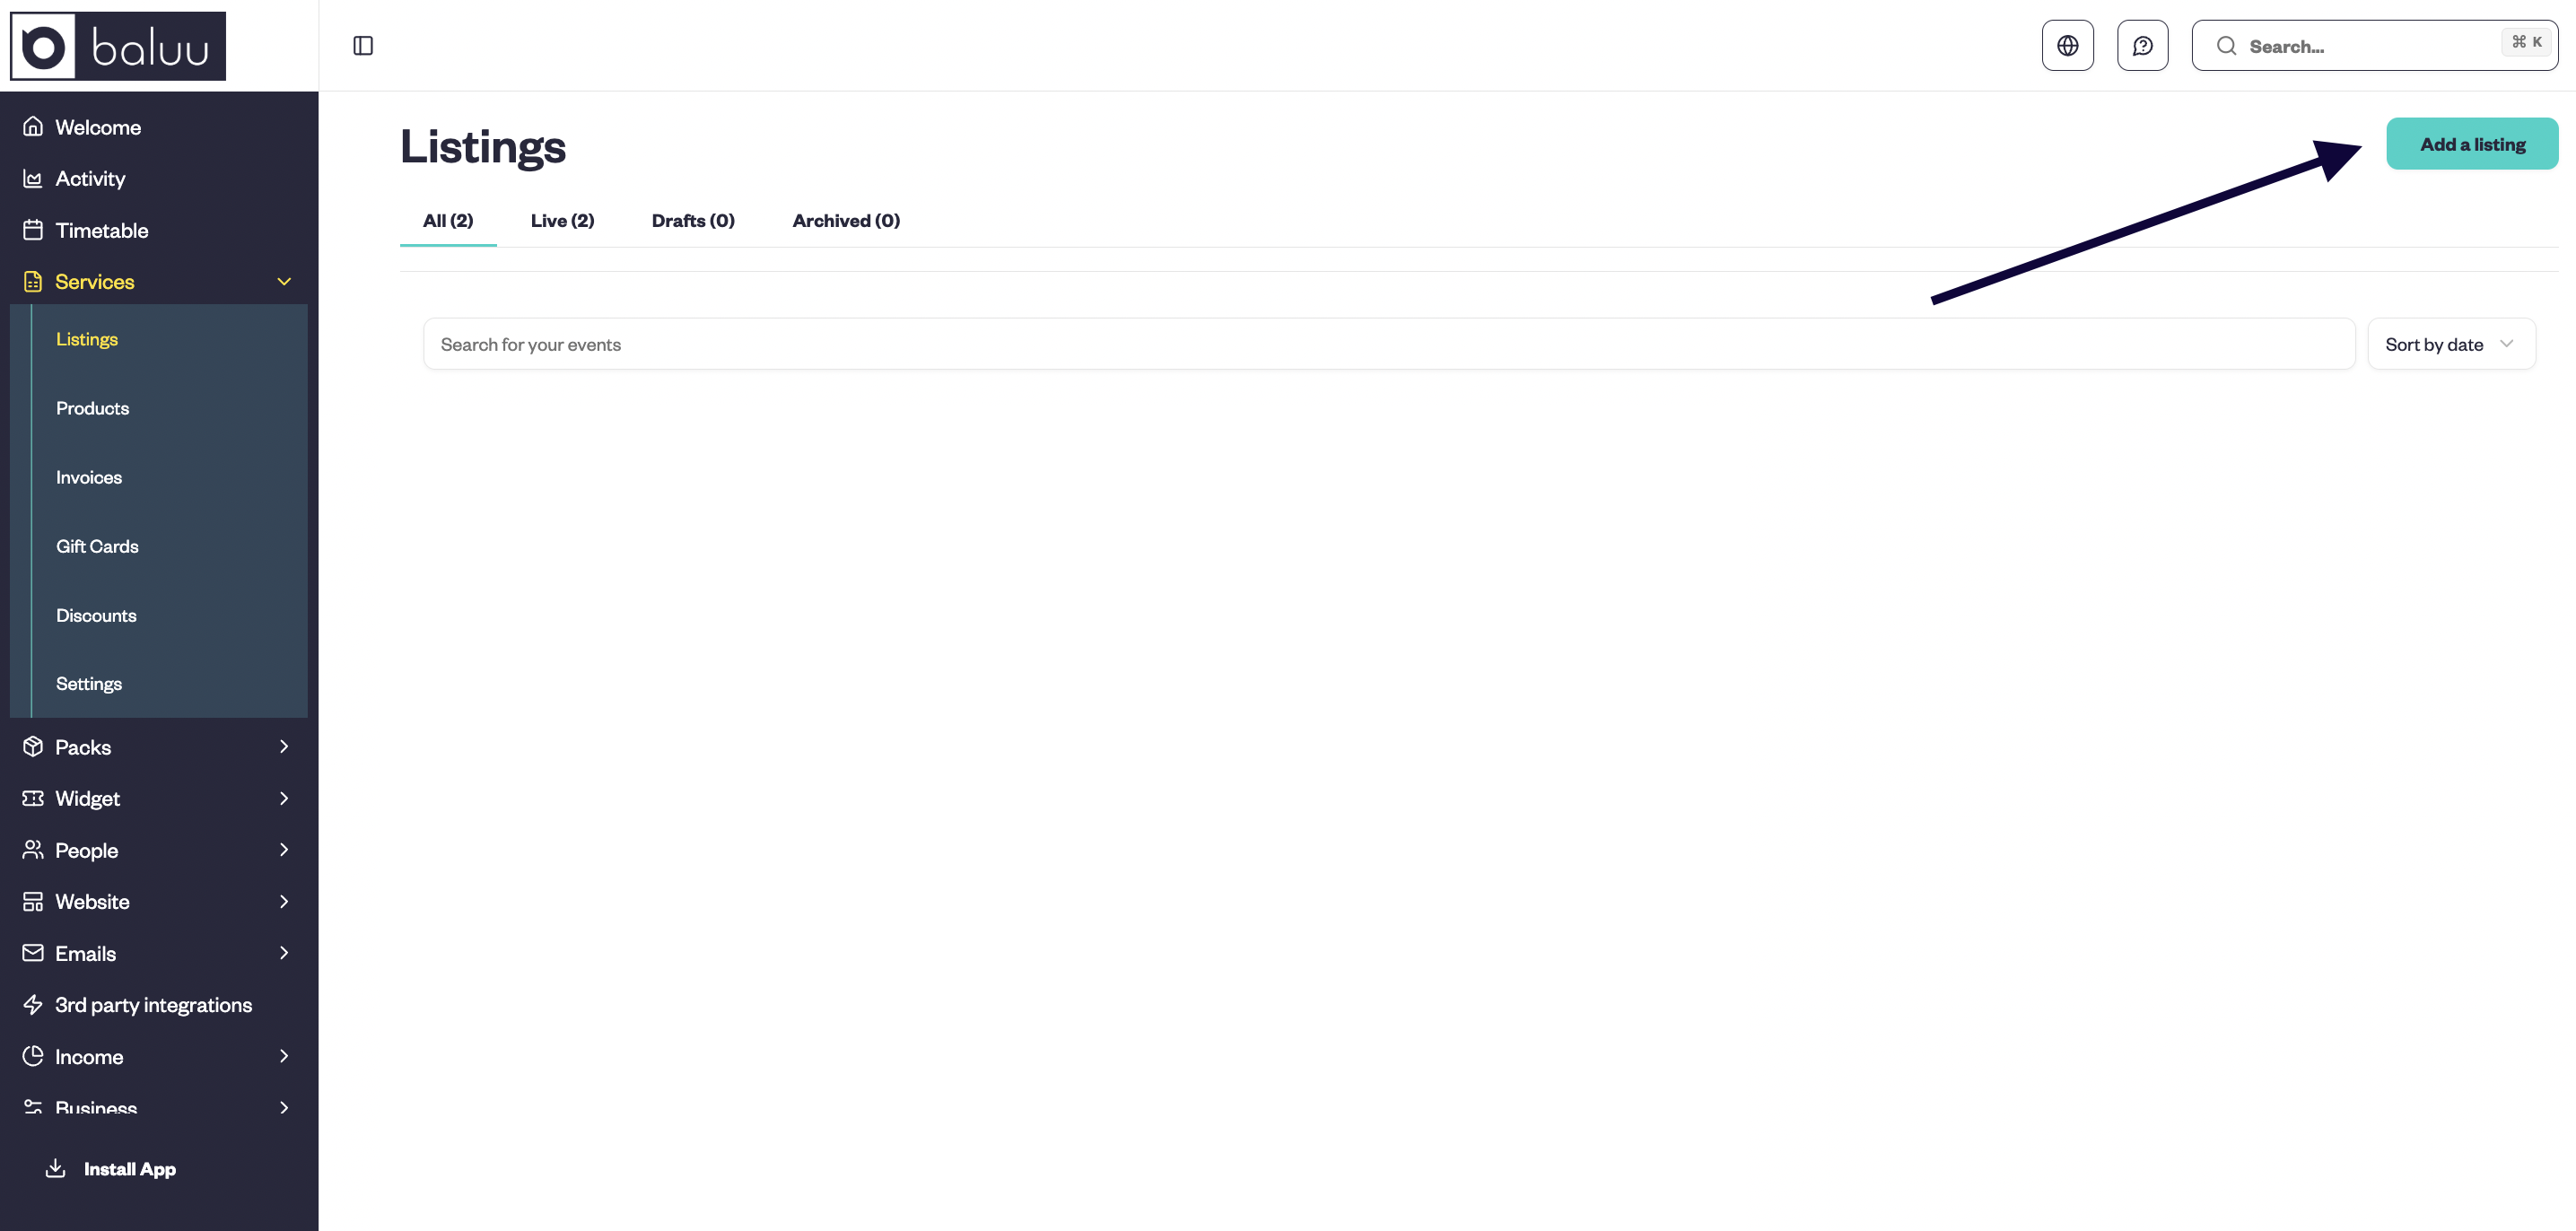Switch to the Drafts (0) tab
The width and height of the screenshot is (2576, 1231).
pos(693,221)
